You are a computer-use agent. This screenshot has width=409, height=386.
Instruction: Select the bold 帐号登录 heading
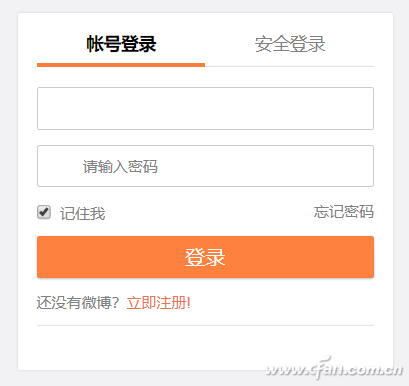point(121,44)
